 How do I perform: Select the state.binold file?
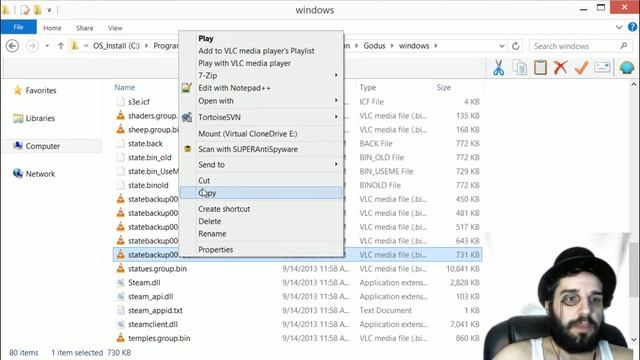tap(148, 185)
